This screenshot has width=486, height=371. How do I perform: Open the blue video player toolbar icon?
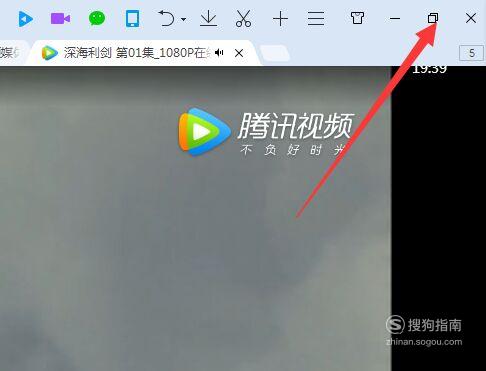25,19
